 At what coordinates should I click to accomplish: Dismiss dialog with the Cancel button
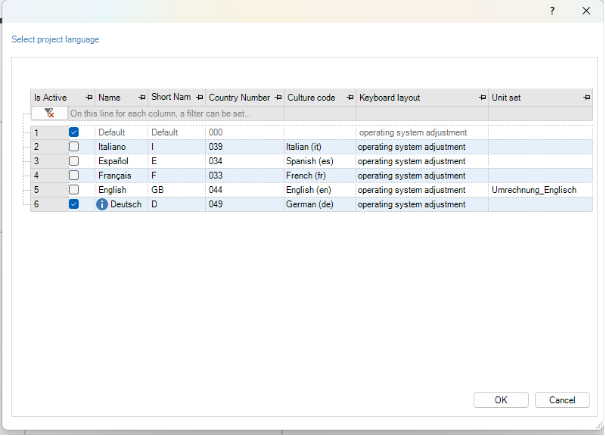(562, 400)
